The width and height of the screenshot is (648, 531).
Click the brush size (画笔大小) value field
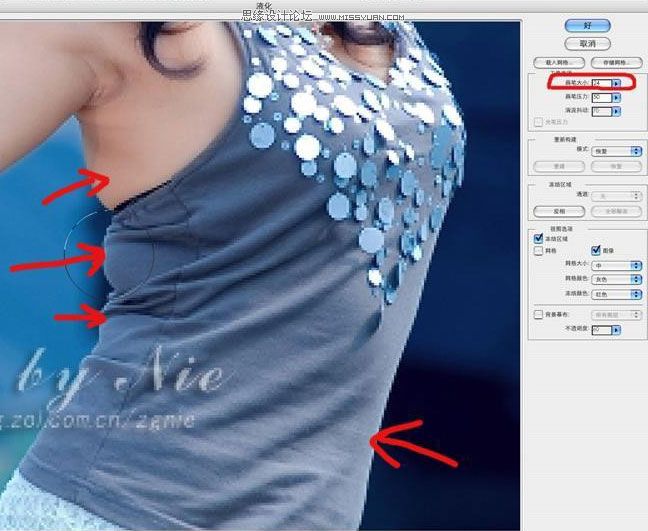coord(602,83)
